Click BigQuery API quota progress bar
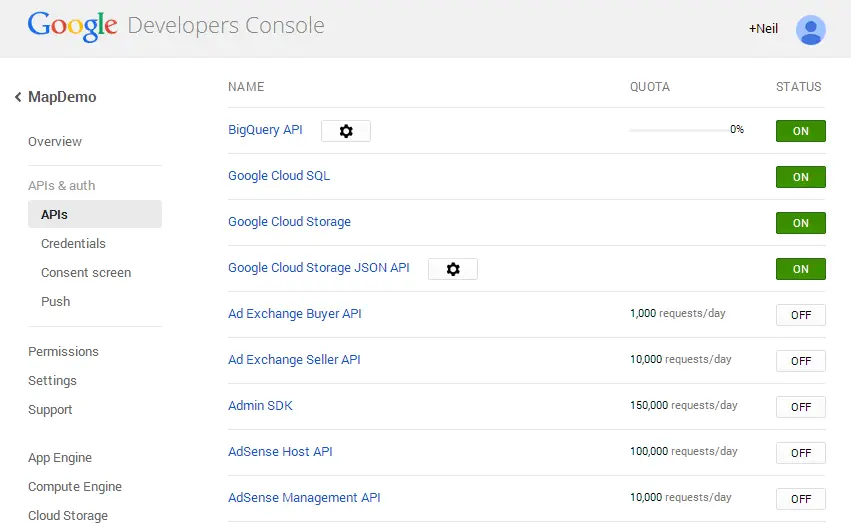 (x=679, y=130)
